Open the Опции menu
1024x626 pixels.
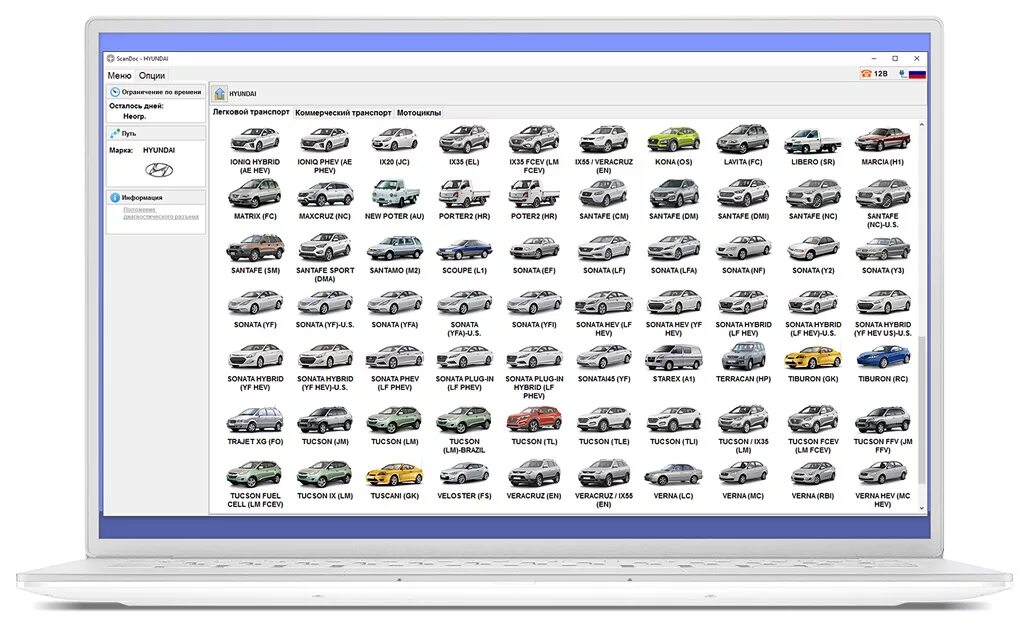pos(152,76)
